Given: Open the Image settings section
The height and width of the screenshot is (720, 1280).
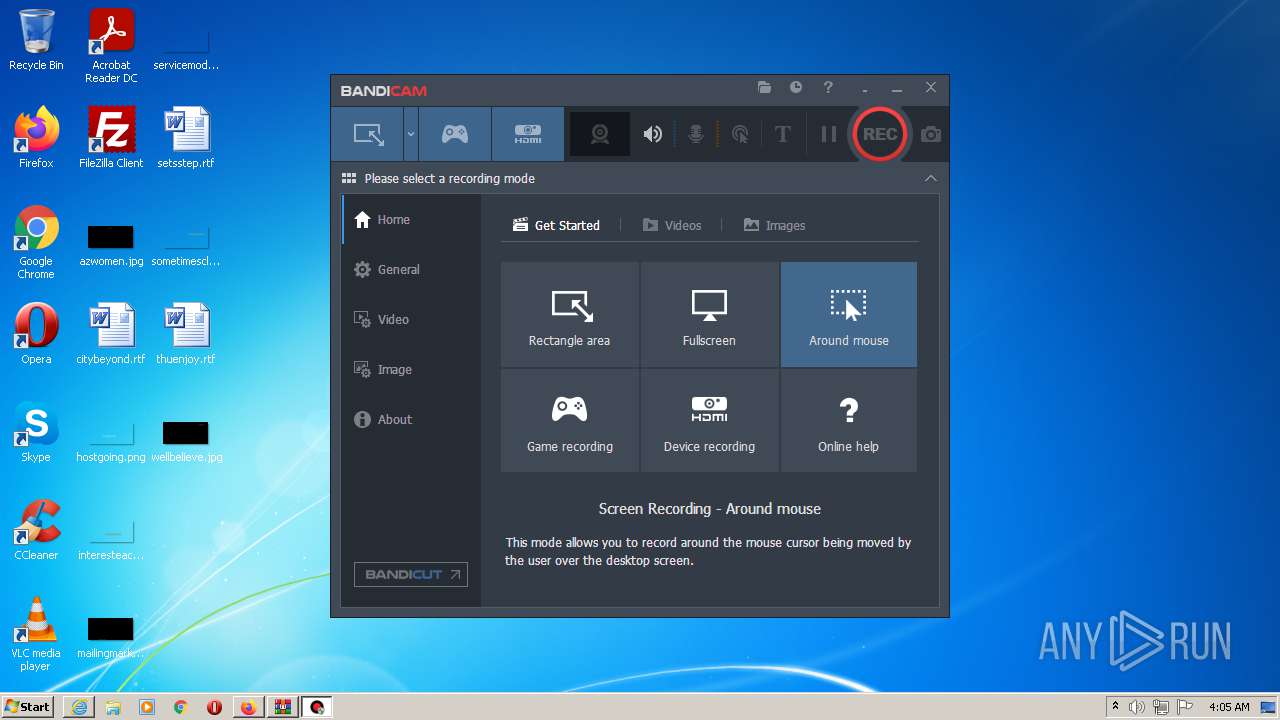Looking at the screenshot, I should click(x=412, y=369).
